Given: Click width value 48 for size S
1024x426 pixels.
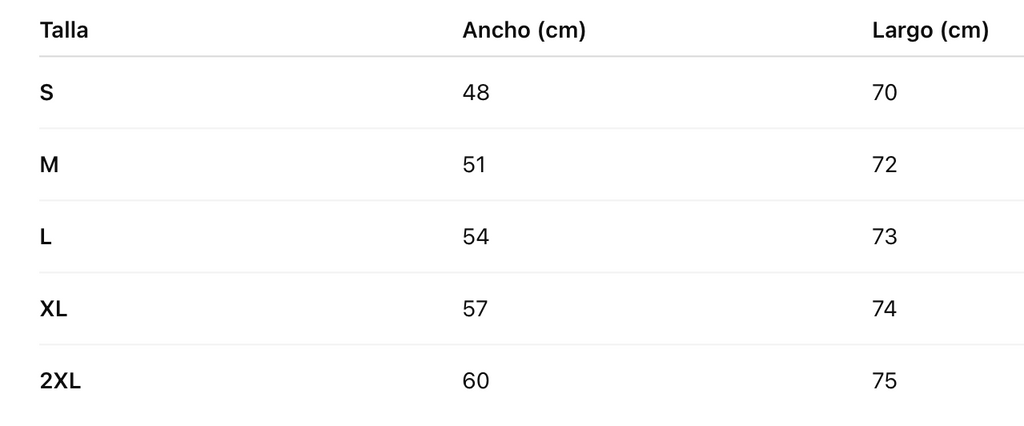Looking at the screenshot, I should tap(476, 93).
